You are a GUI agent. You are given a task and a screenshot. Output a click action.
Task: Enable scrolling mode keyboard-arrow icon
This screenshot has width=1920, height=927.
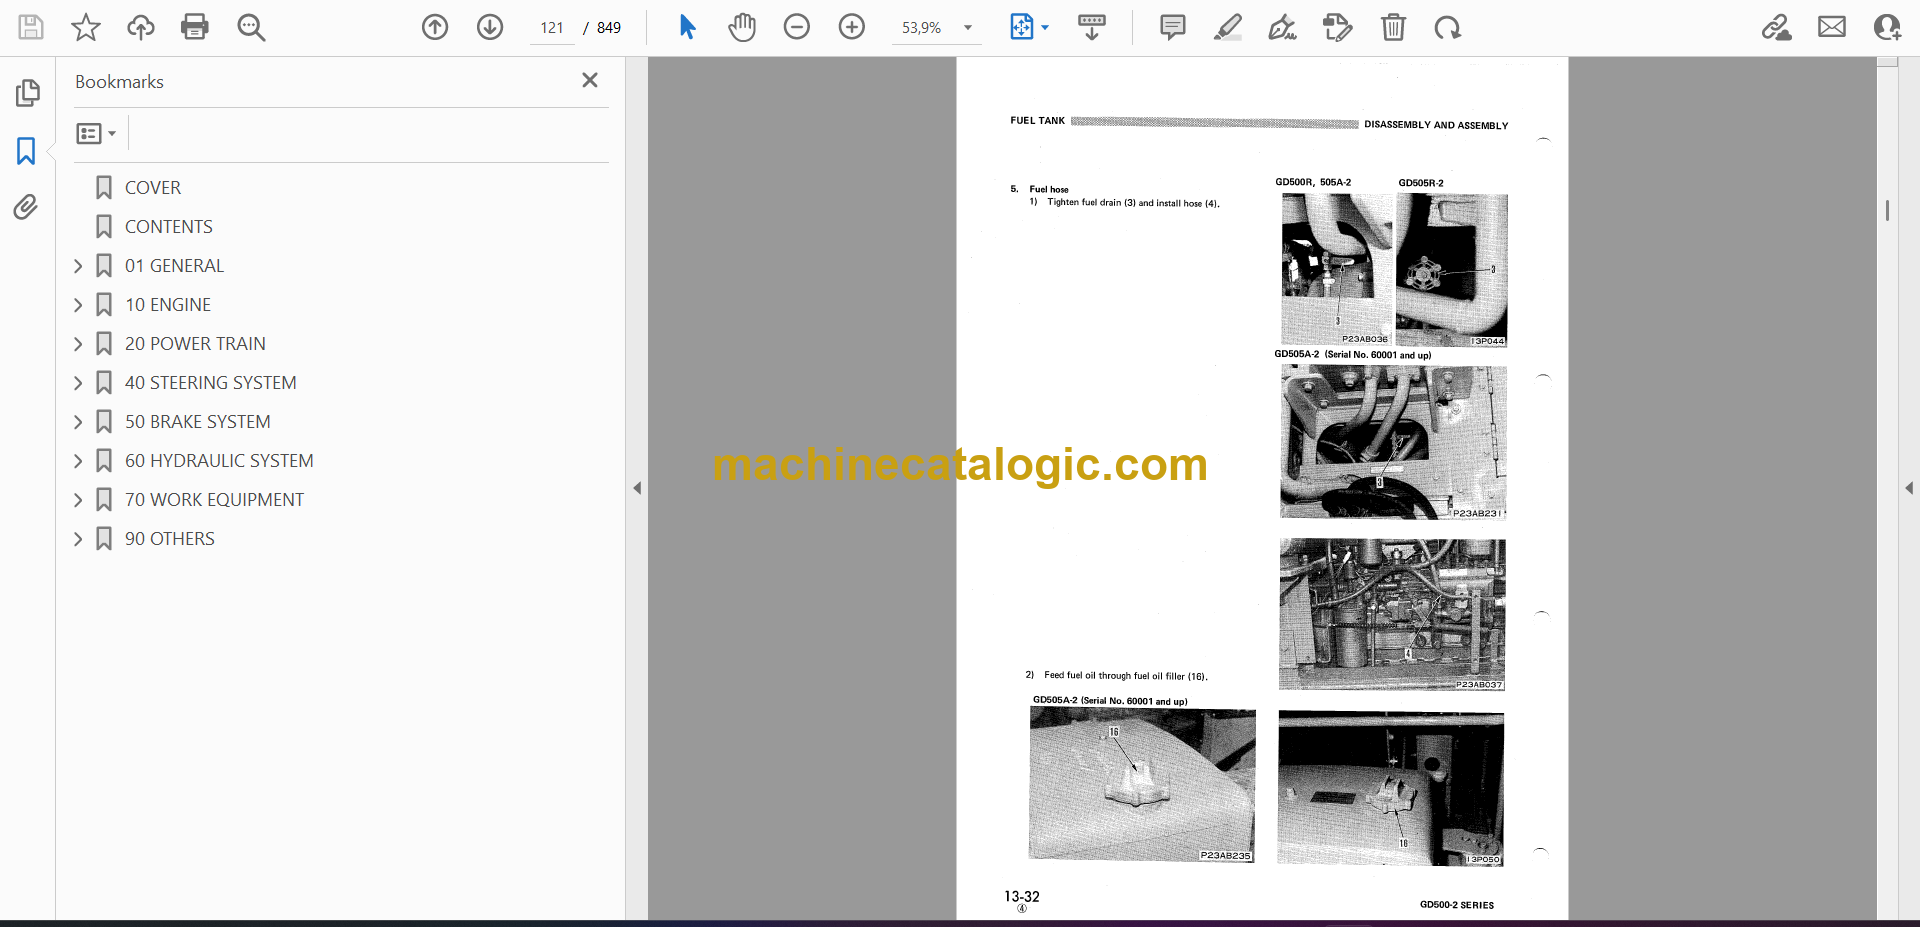click(x=1092, y=27)
